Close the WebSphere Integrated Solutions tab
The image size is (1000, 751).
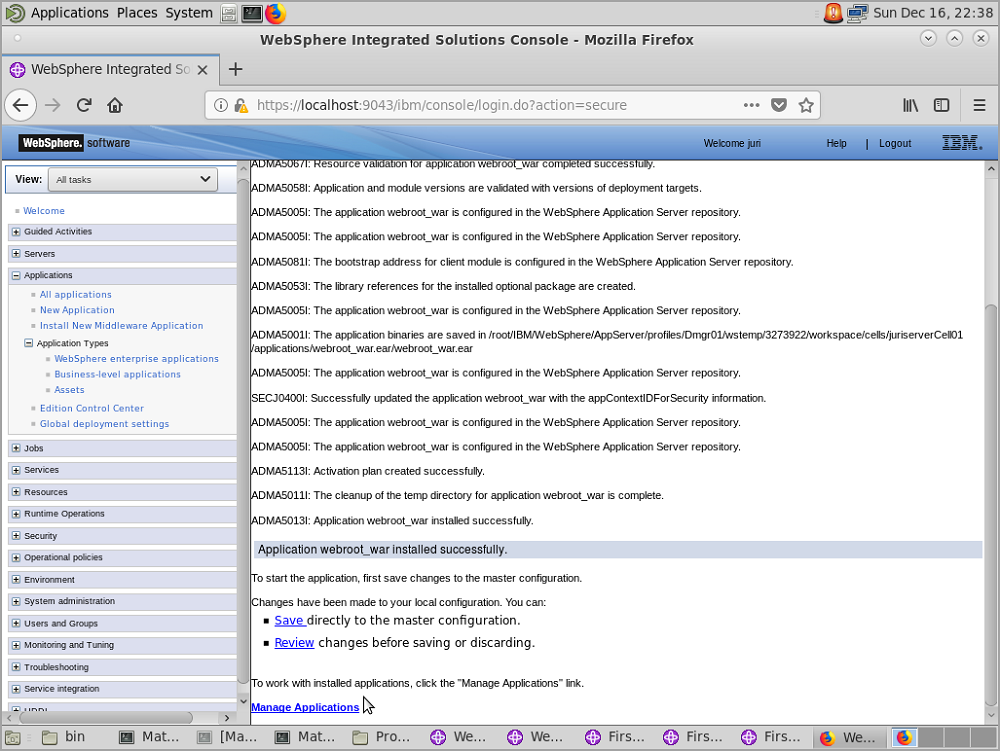(x=202, y=69)
